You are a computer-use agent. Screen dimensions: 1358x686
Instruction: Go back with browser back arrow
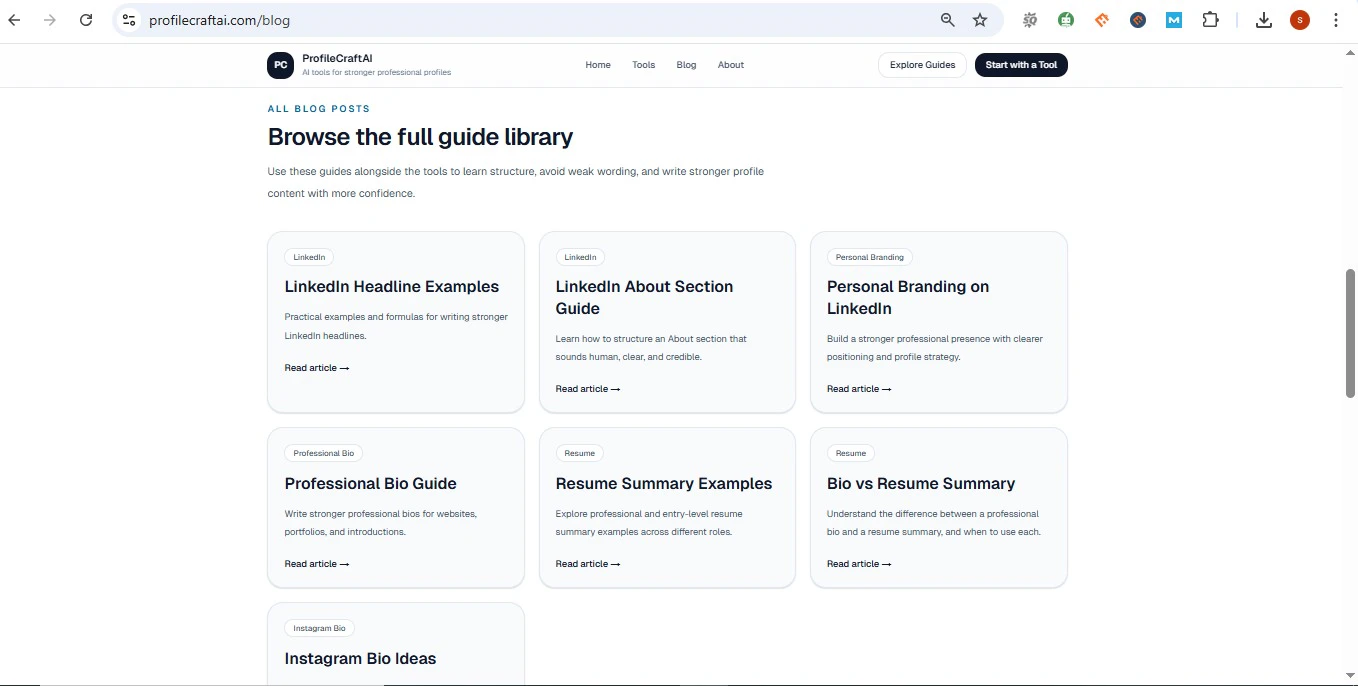pyautogui.click(x=14, y=20)
